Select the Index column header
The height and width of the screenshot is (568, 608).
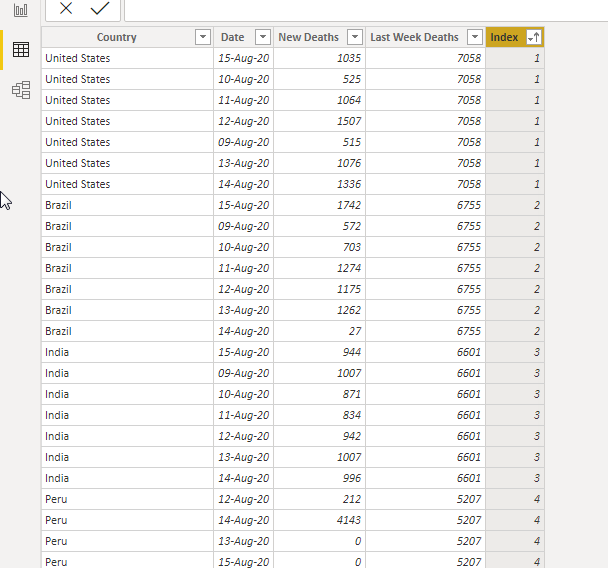click(x=504, y=37)
